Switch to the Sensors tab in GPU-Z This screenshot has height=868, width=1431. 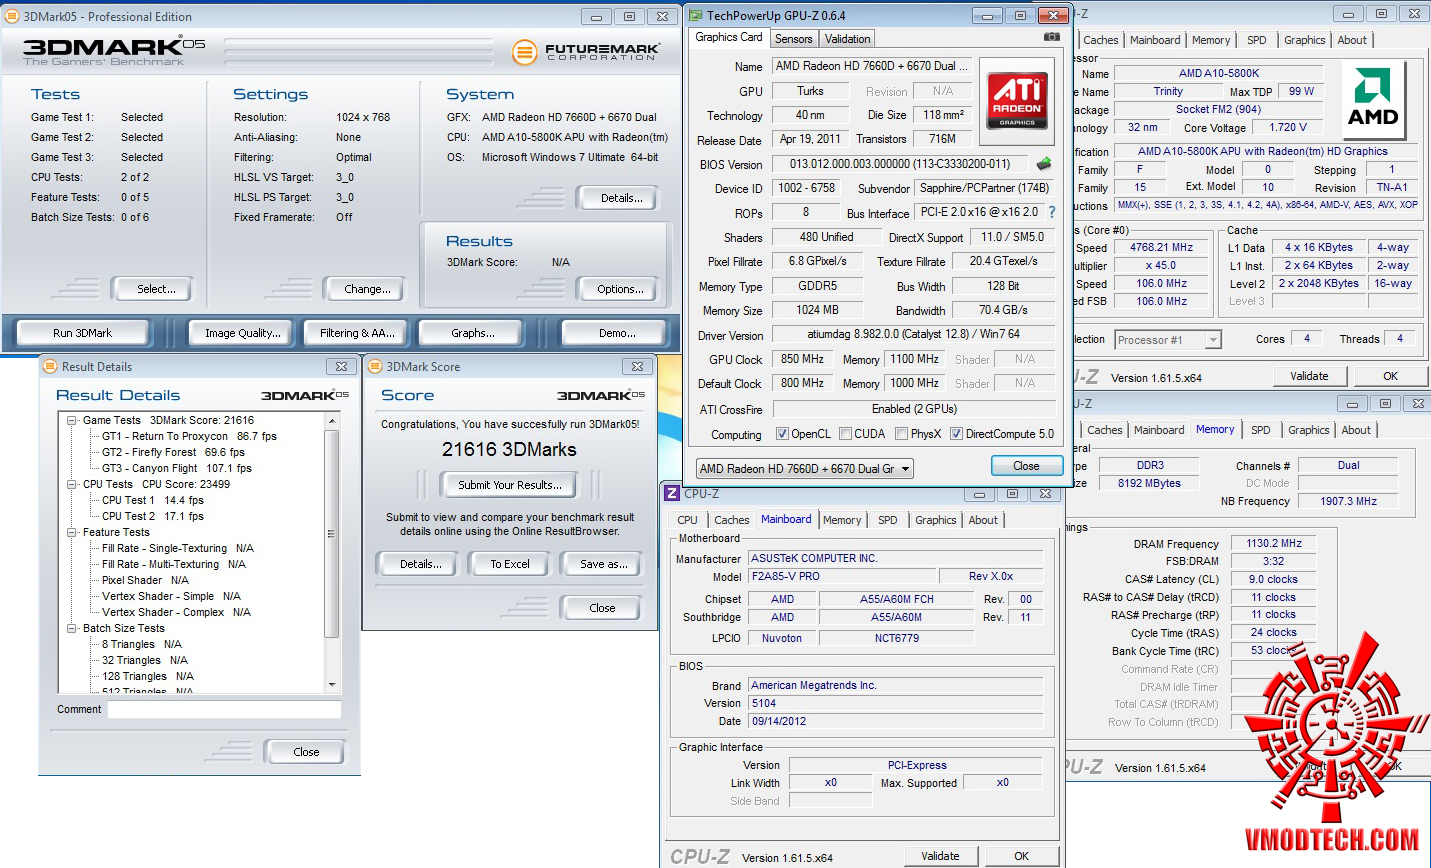pyautogui.click(x=794, y=39)
